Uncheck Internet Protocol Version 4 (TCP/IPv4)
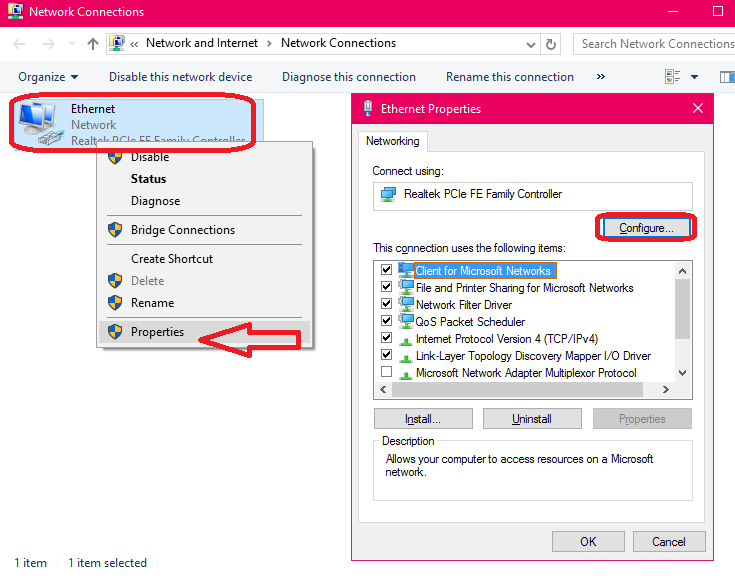Viewport: 735px width, 586px height. pyautogui.click(x=386, y=338)
